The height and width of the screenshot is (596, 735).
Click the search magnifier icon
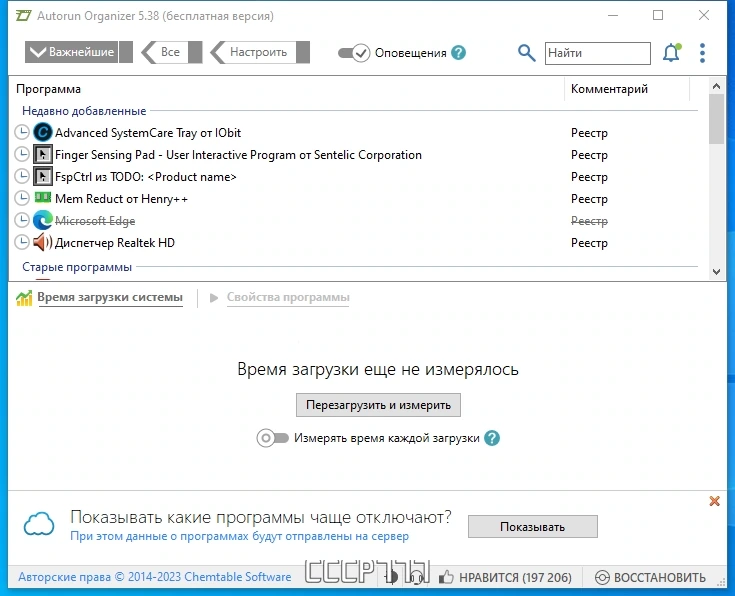click(526, 53)
